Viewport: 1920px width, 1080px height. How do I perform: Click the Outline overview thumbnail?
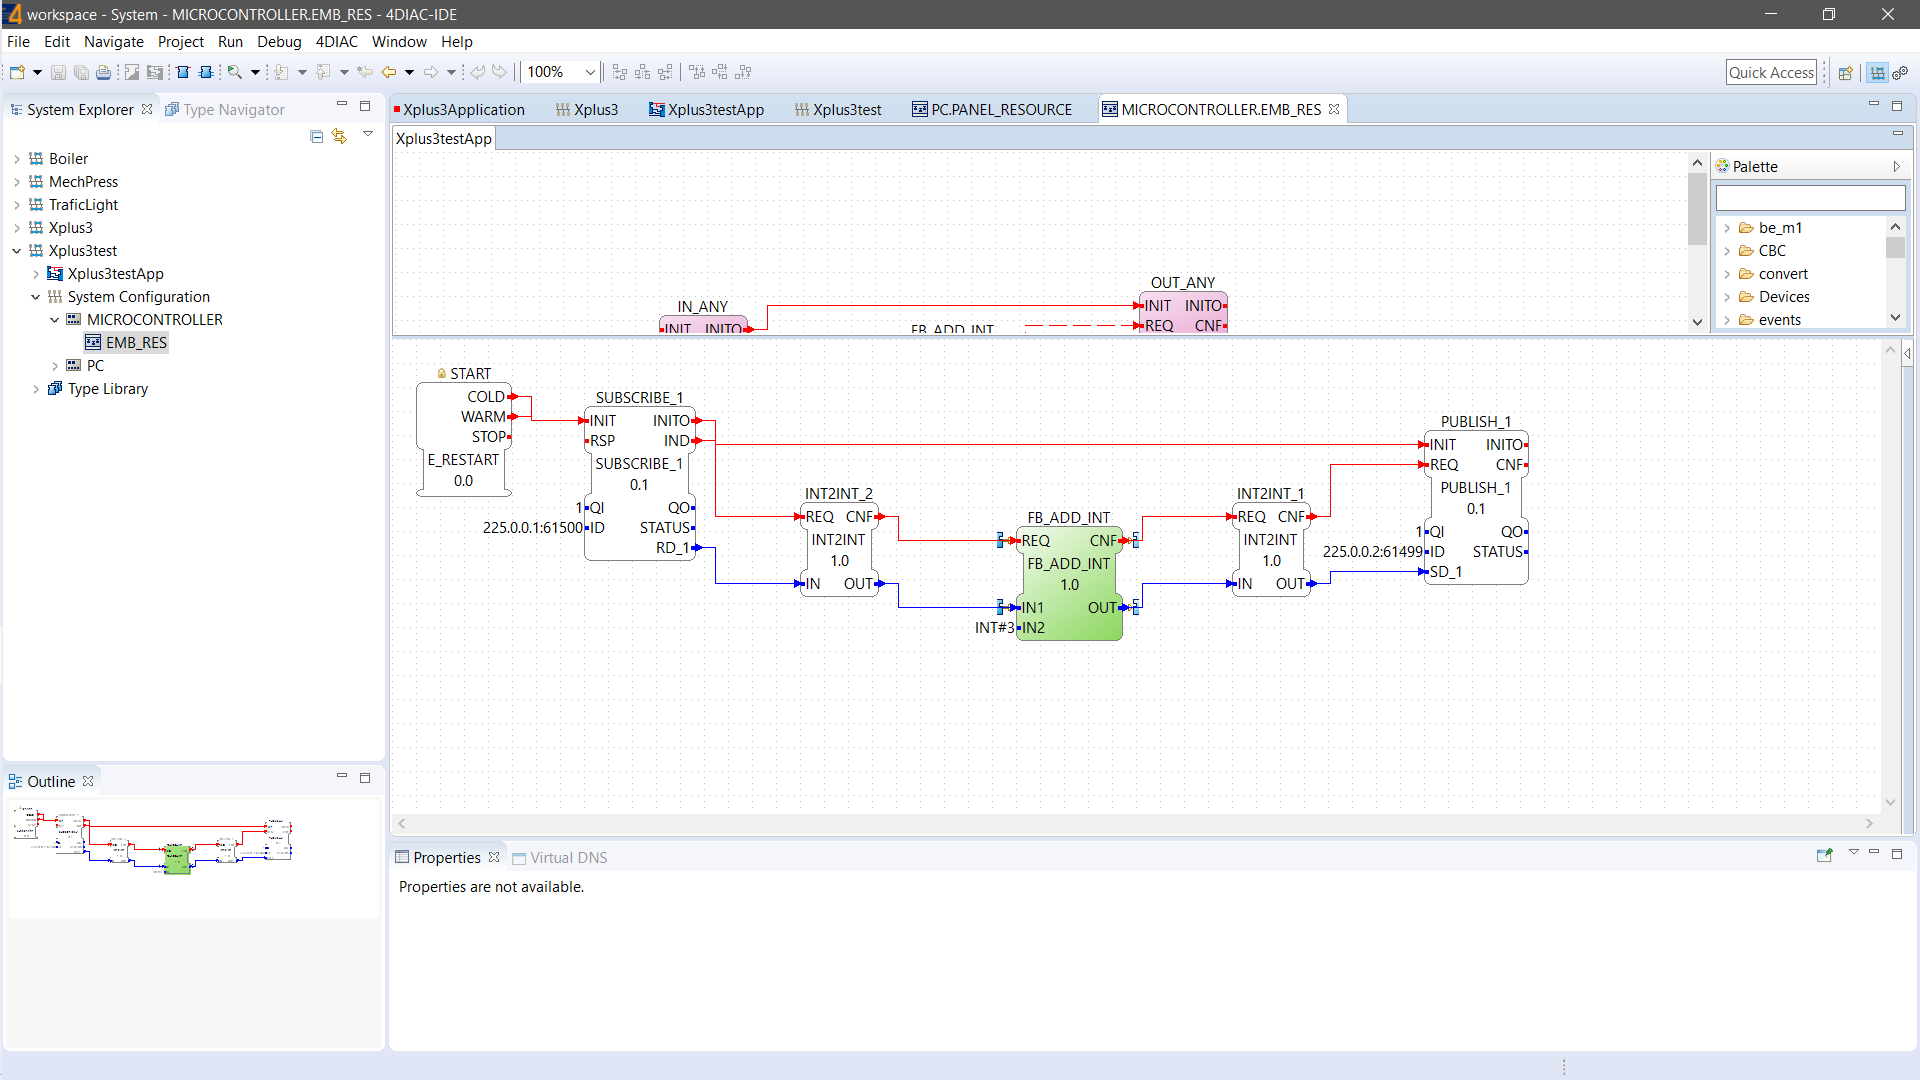(193, 858)
